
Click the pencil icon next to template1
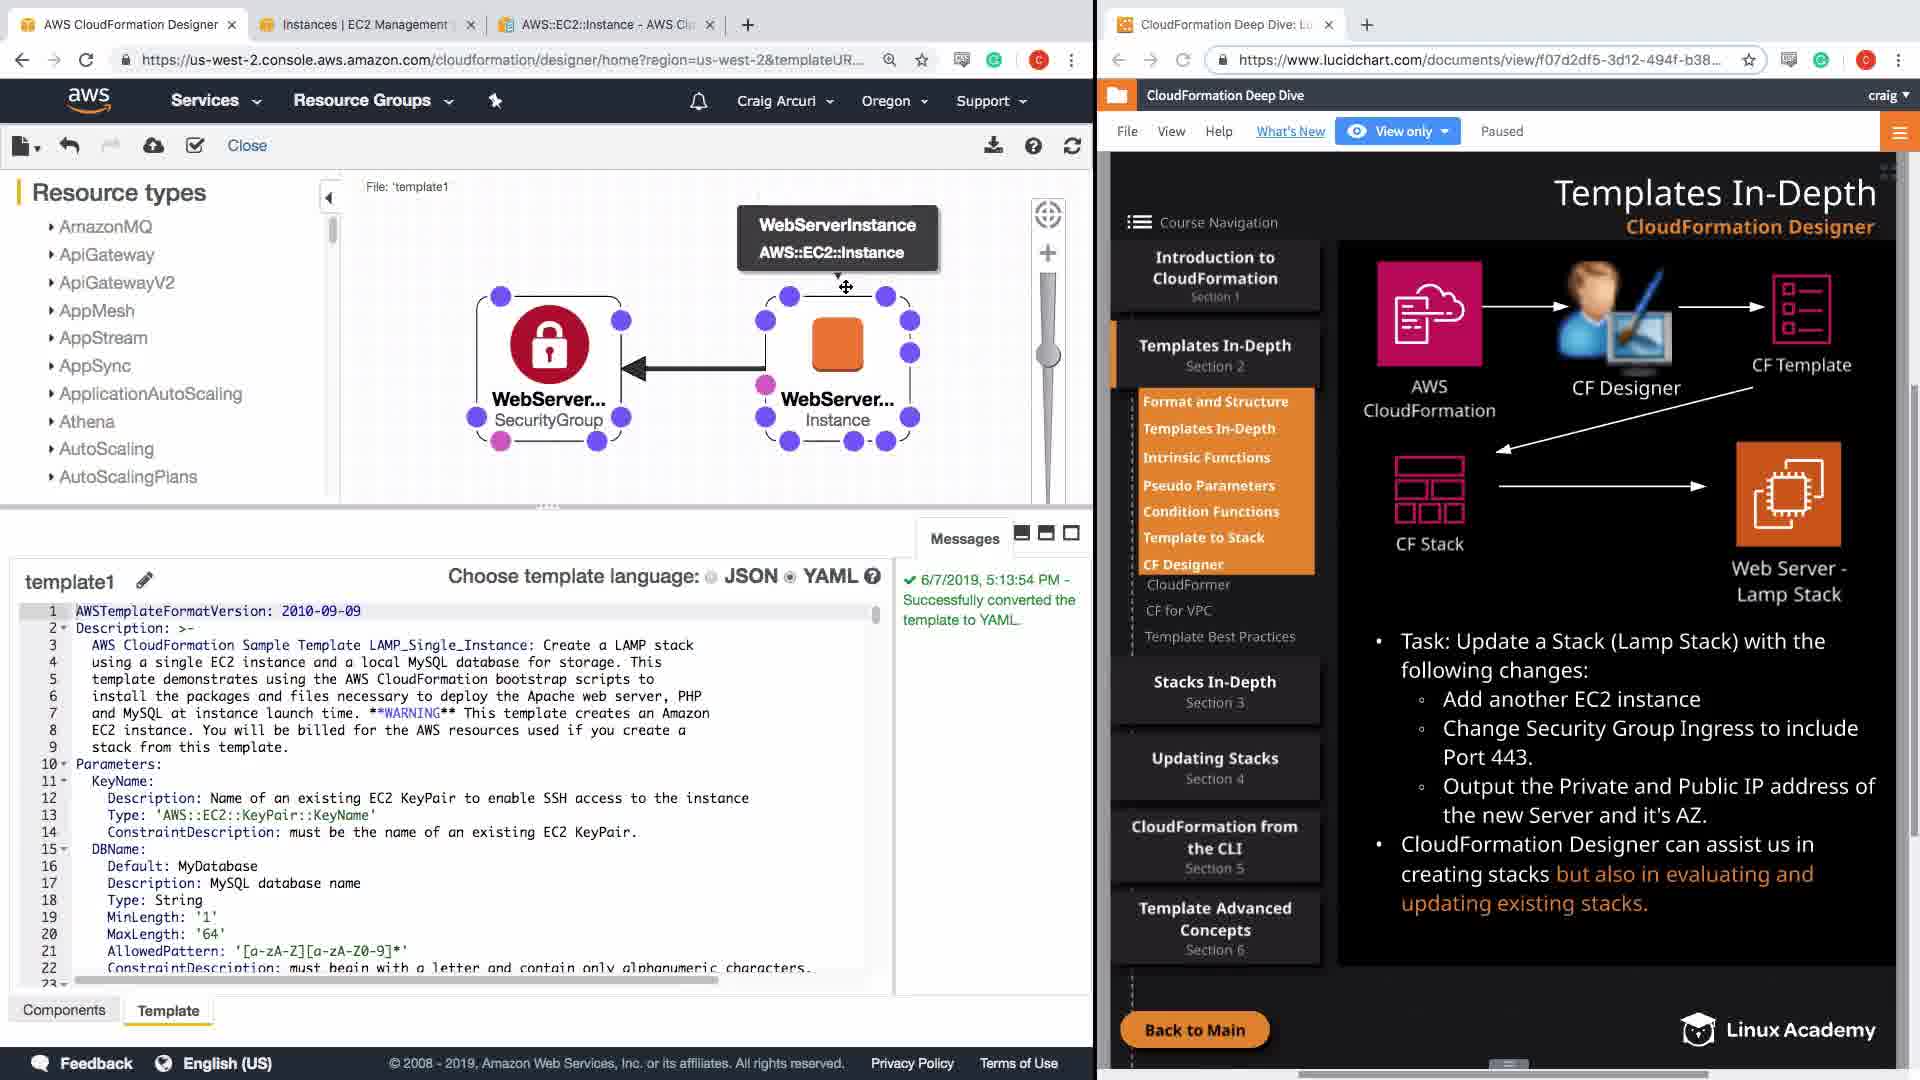[x=145, y=580]
